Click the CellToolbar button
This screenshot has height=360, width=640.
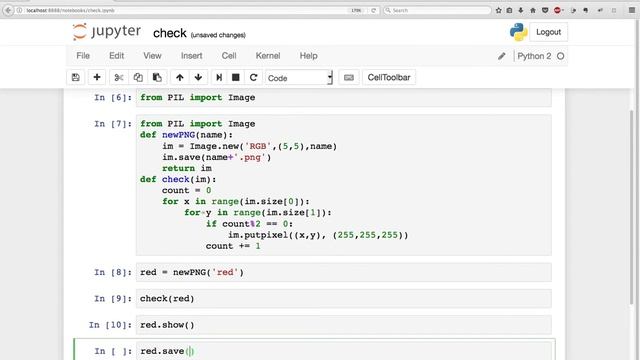tap(389, 78)
